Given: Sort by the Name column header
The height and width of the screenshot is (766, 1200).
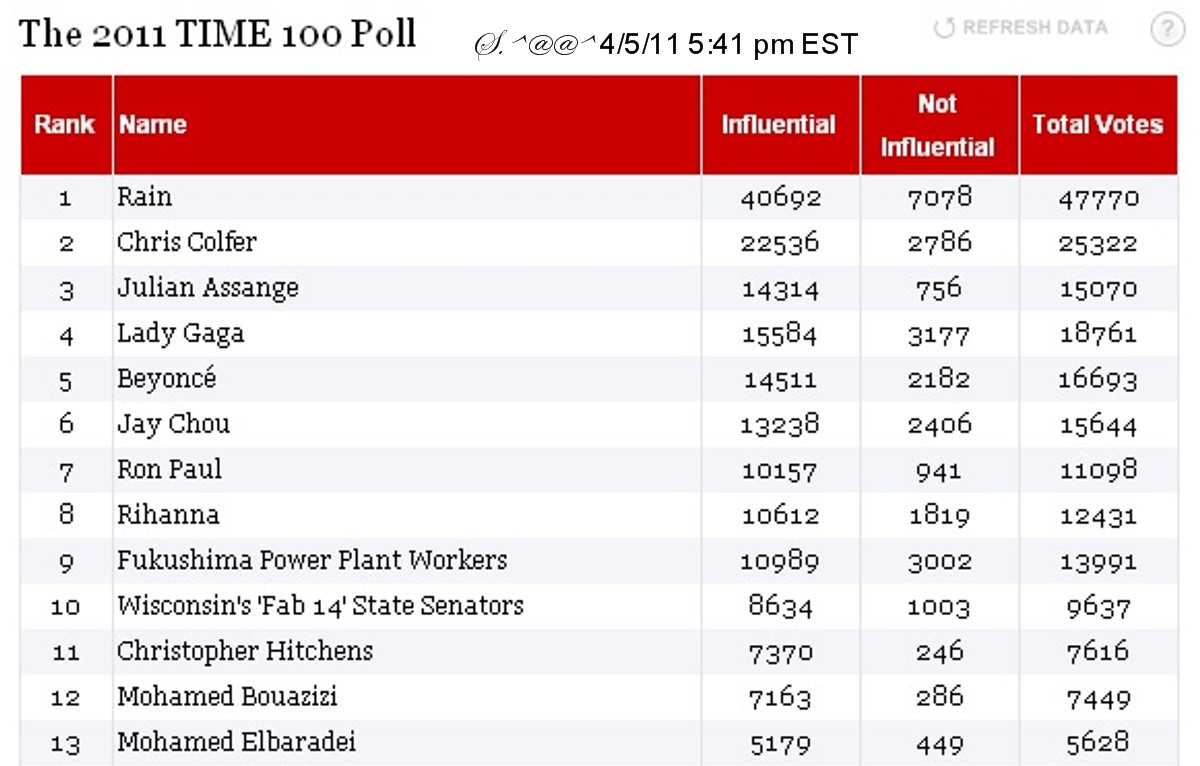Looking at the screenshot, I should 153,125.
